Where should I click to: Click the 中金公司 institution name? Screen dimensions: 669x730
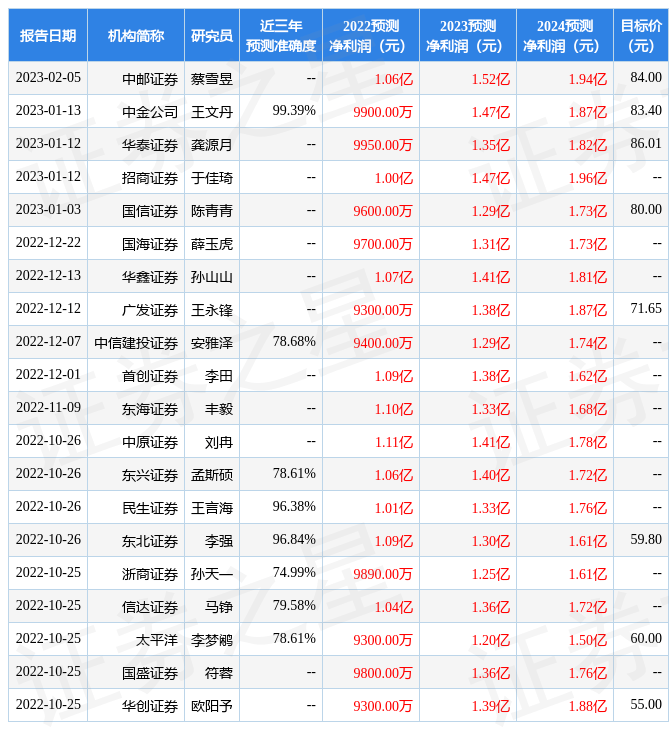pos(150,112)
